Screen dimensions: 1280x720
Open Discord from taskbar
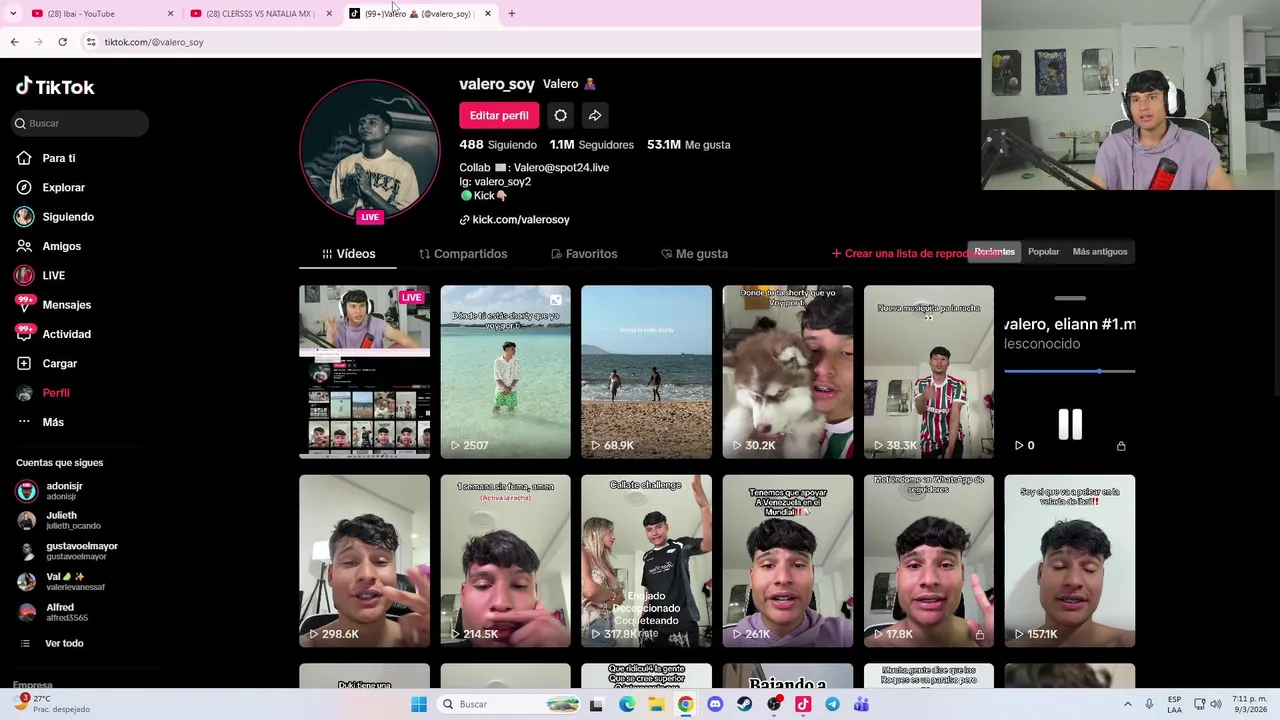pyautogui.click(x=715, y=704)
